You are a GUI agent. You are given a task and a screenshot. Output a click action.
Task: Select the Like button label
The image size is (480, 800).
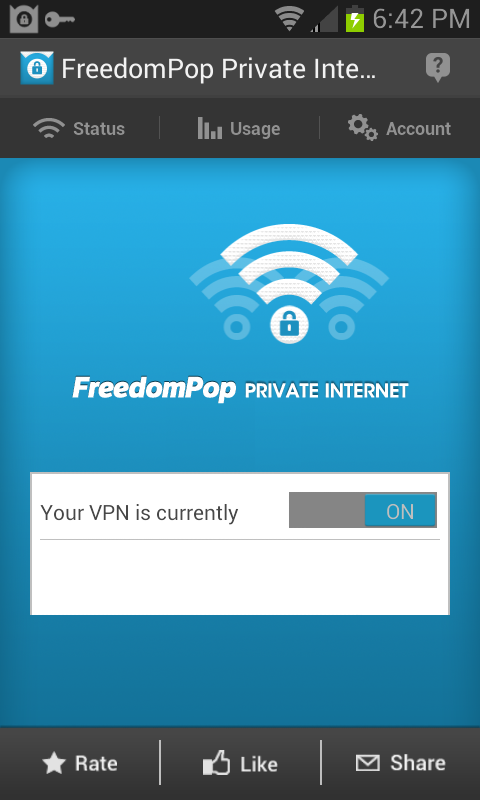pos(259,764)
